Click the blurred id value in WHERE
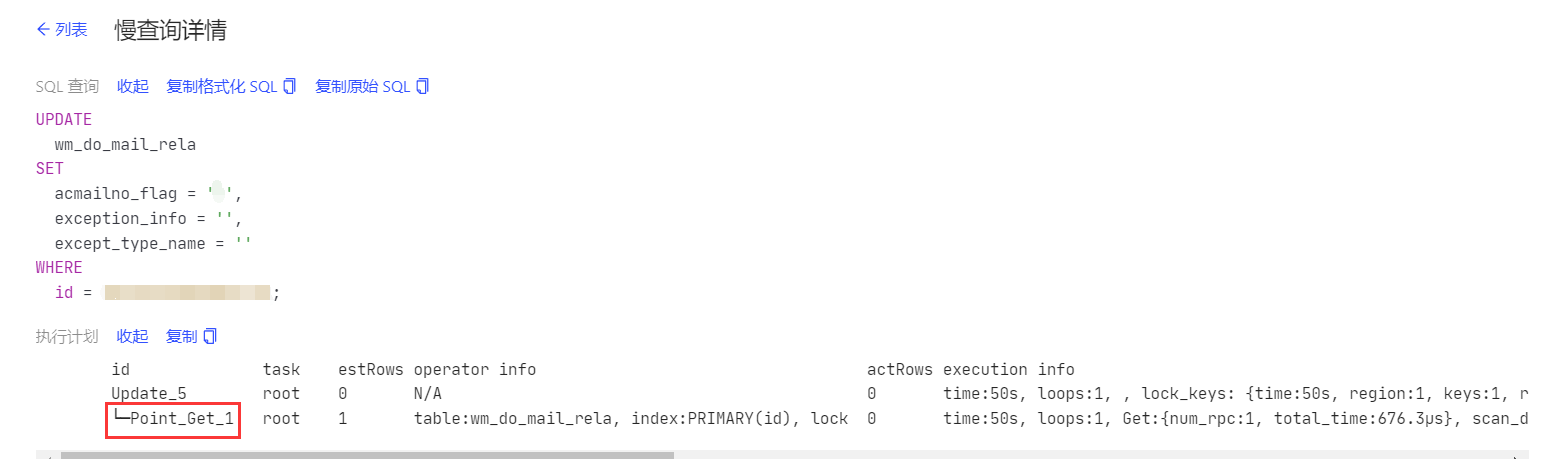The width and height of the screenshot is (1564, 459). coord(188,292)
